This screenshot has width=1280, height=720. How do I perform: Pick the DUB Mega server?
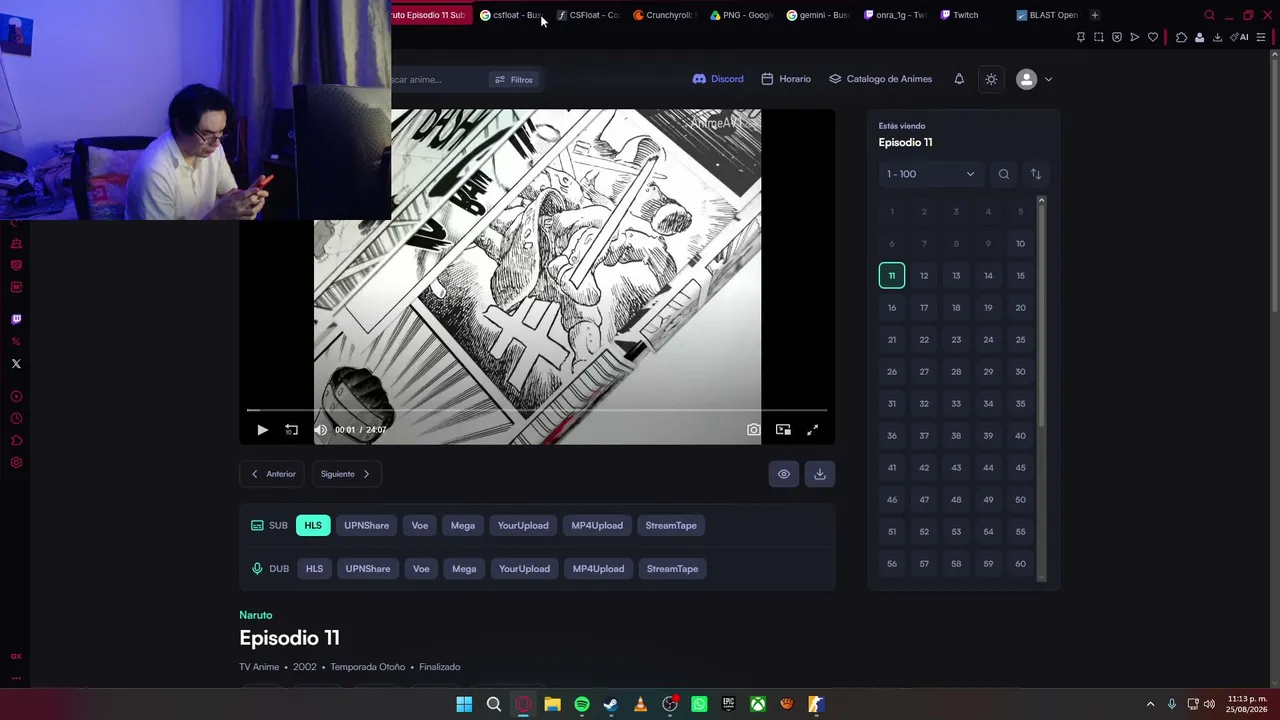464,569
